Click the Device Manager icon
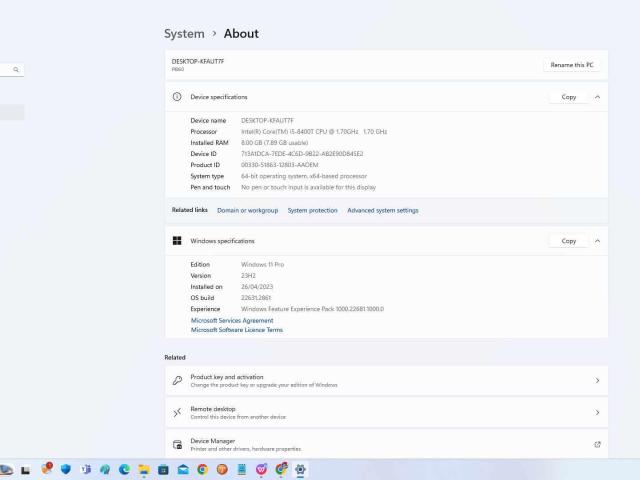 [177, 444]
